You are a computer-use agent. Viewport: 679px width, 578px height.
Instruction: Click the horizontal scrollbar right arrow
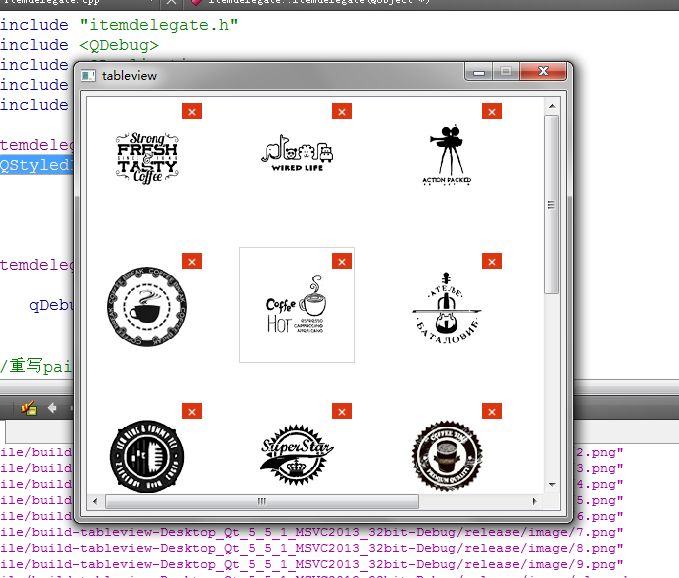click(x=534, y=501)
